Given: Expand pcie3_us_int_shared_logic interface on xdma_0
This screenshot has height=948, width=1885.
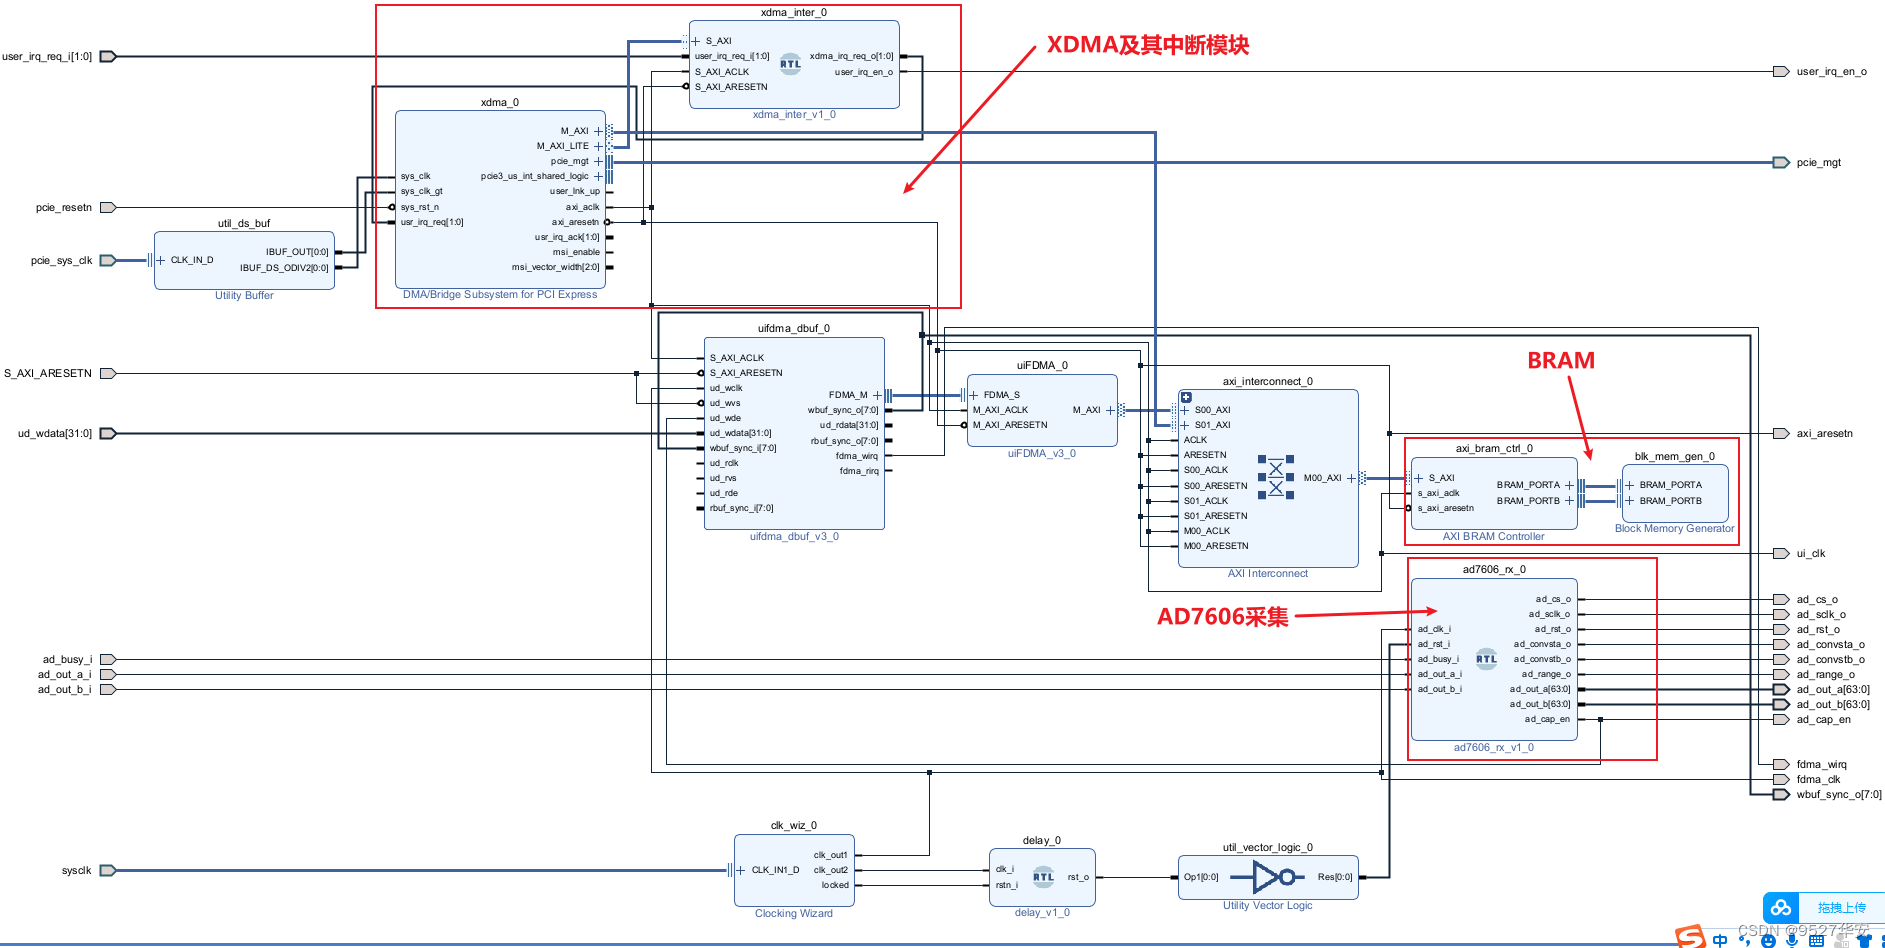Looking at the screenshot, I should [598, 176].
